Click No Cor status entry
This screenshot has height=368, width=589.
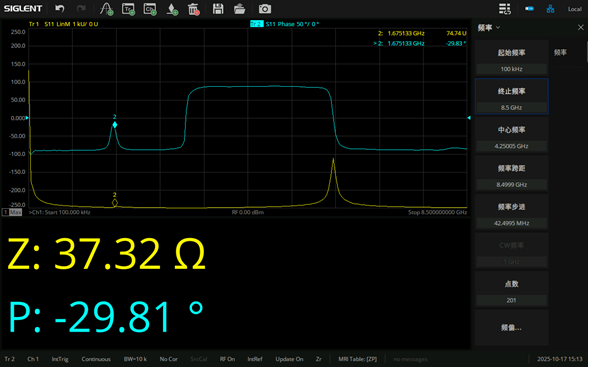coord(169,359)
